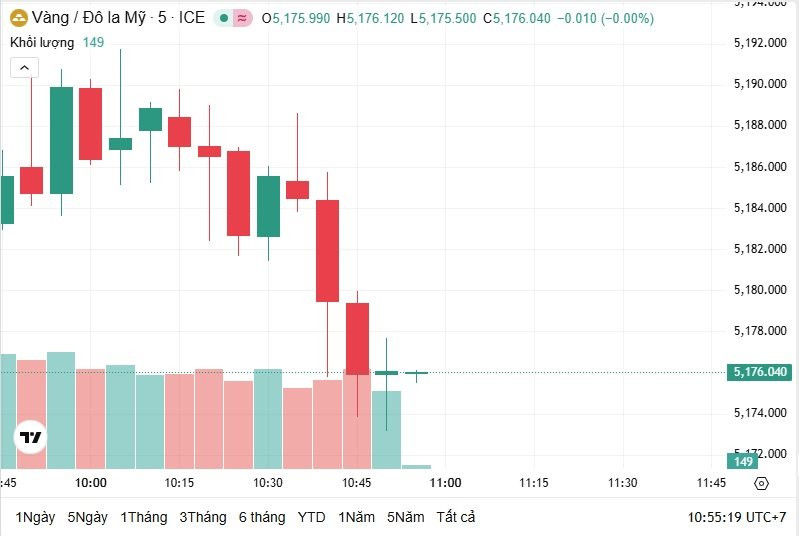Screen dimensions: 799x536
Task: Collapse the indicator legend chevron
Action: tap(24, 68)
